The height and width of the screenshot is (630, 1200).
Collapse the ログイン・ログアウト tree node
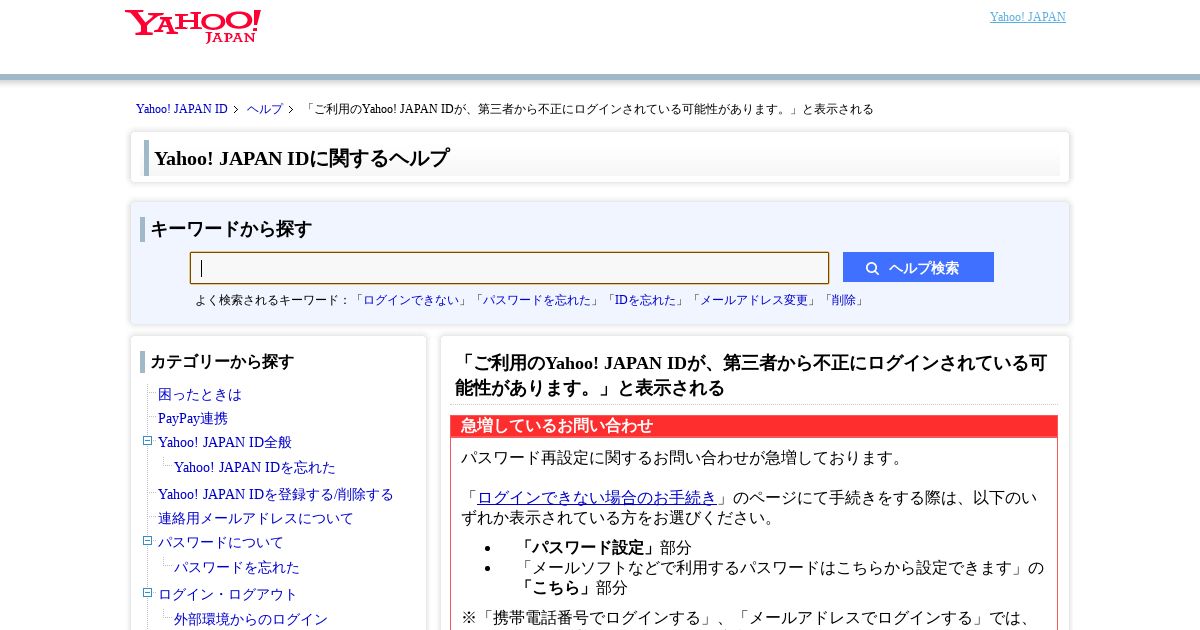tap(147, 593)
